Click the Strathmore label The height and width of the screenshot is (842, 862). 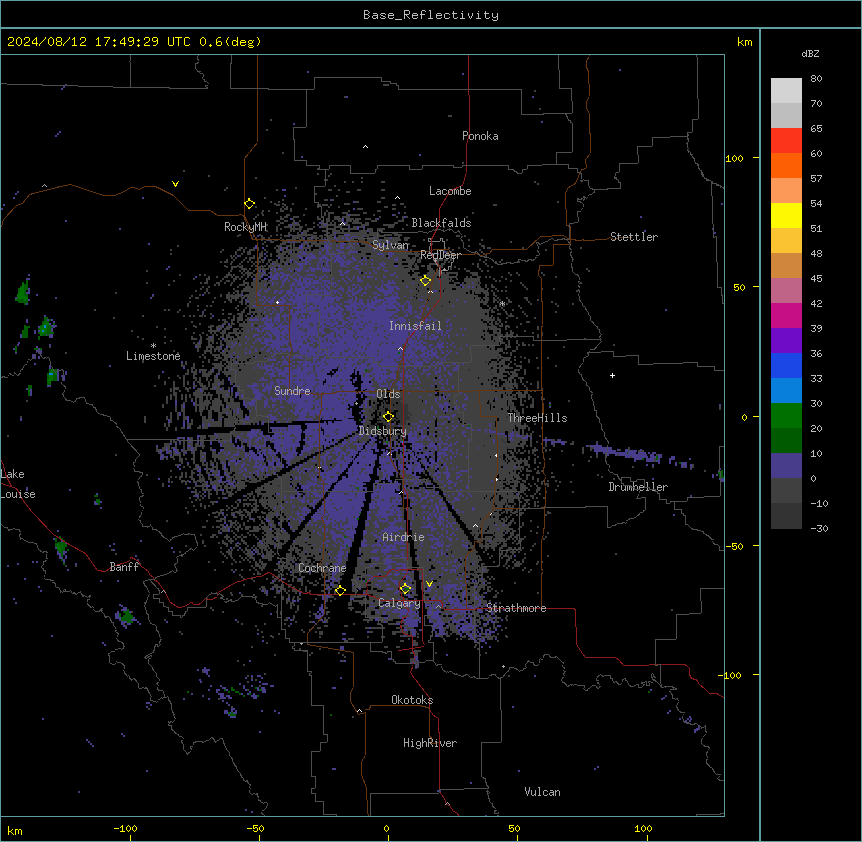(516, 608)
